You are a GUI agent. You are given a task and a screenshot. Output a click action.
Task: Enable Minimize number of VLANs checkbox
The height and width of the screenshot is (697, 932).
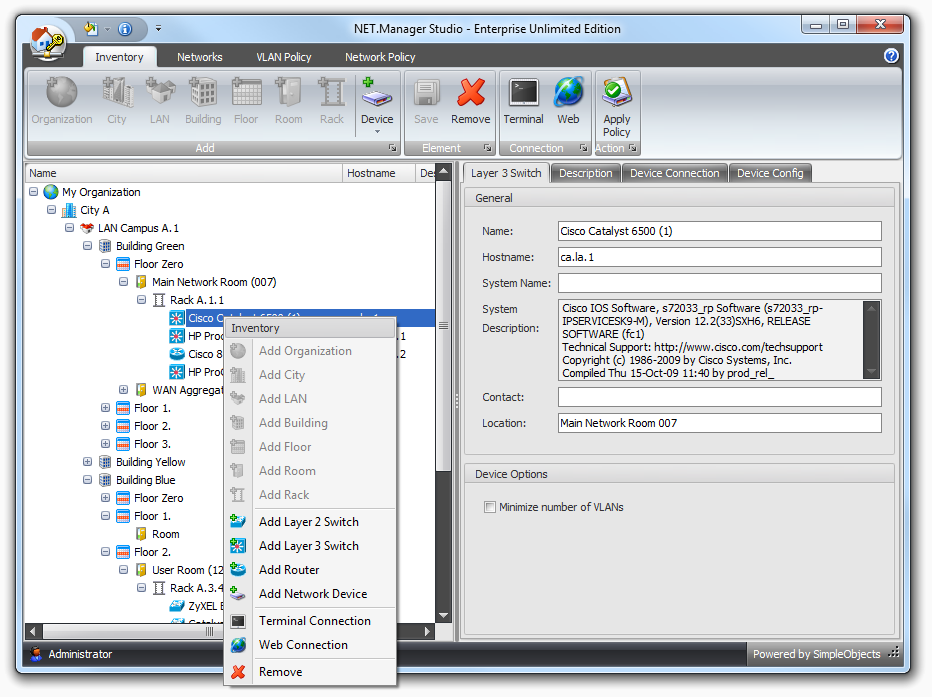pos(490,507)
